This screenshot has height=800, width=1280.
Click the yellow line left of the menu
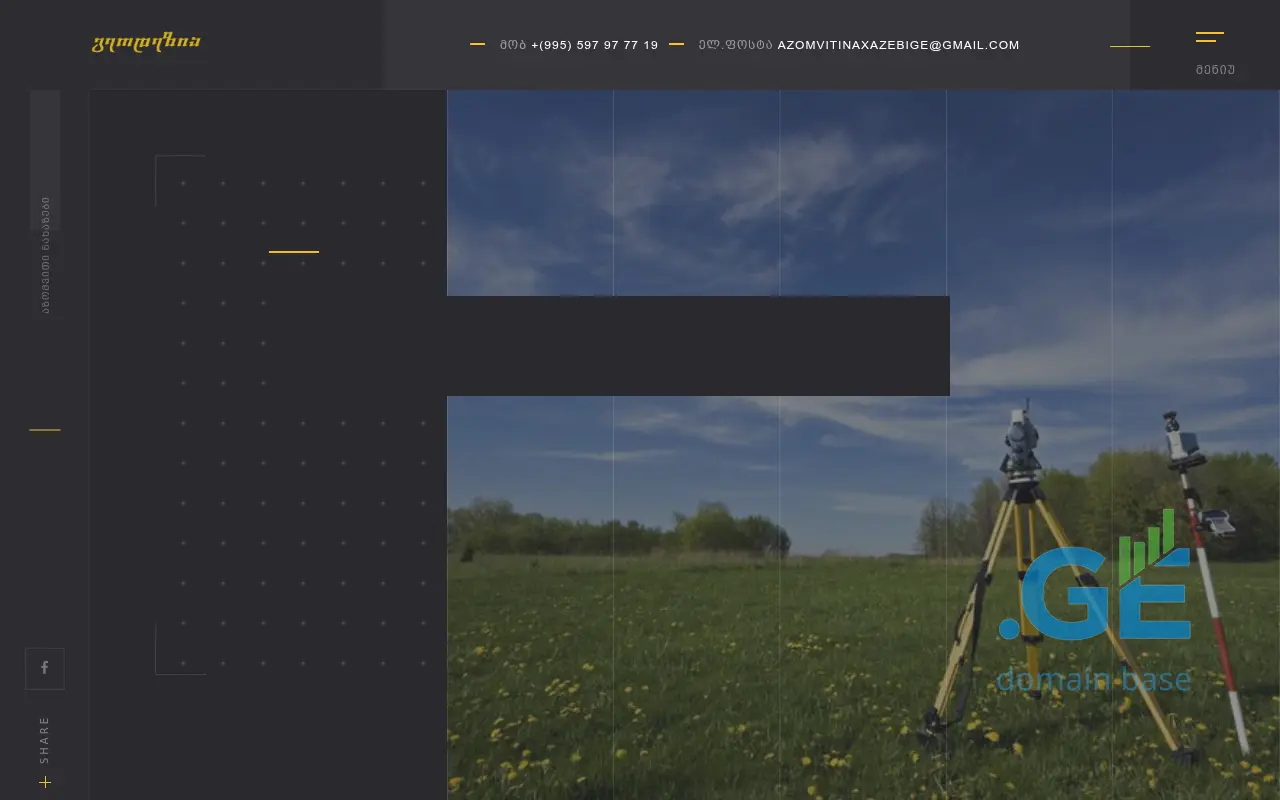tap(1129, 46)
